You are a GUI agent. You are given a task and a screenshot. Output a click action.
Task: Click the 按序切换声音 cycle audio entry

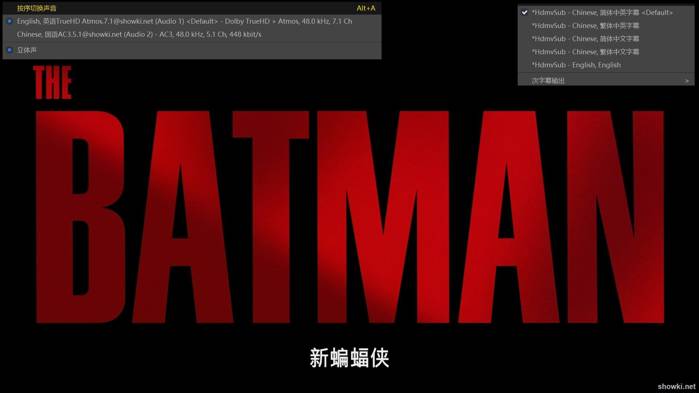coord(192,8)
